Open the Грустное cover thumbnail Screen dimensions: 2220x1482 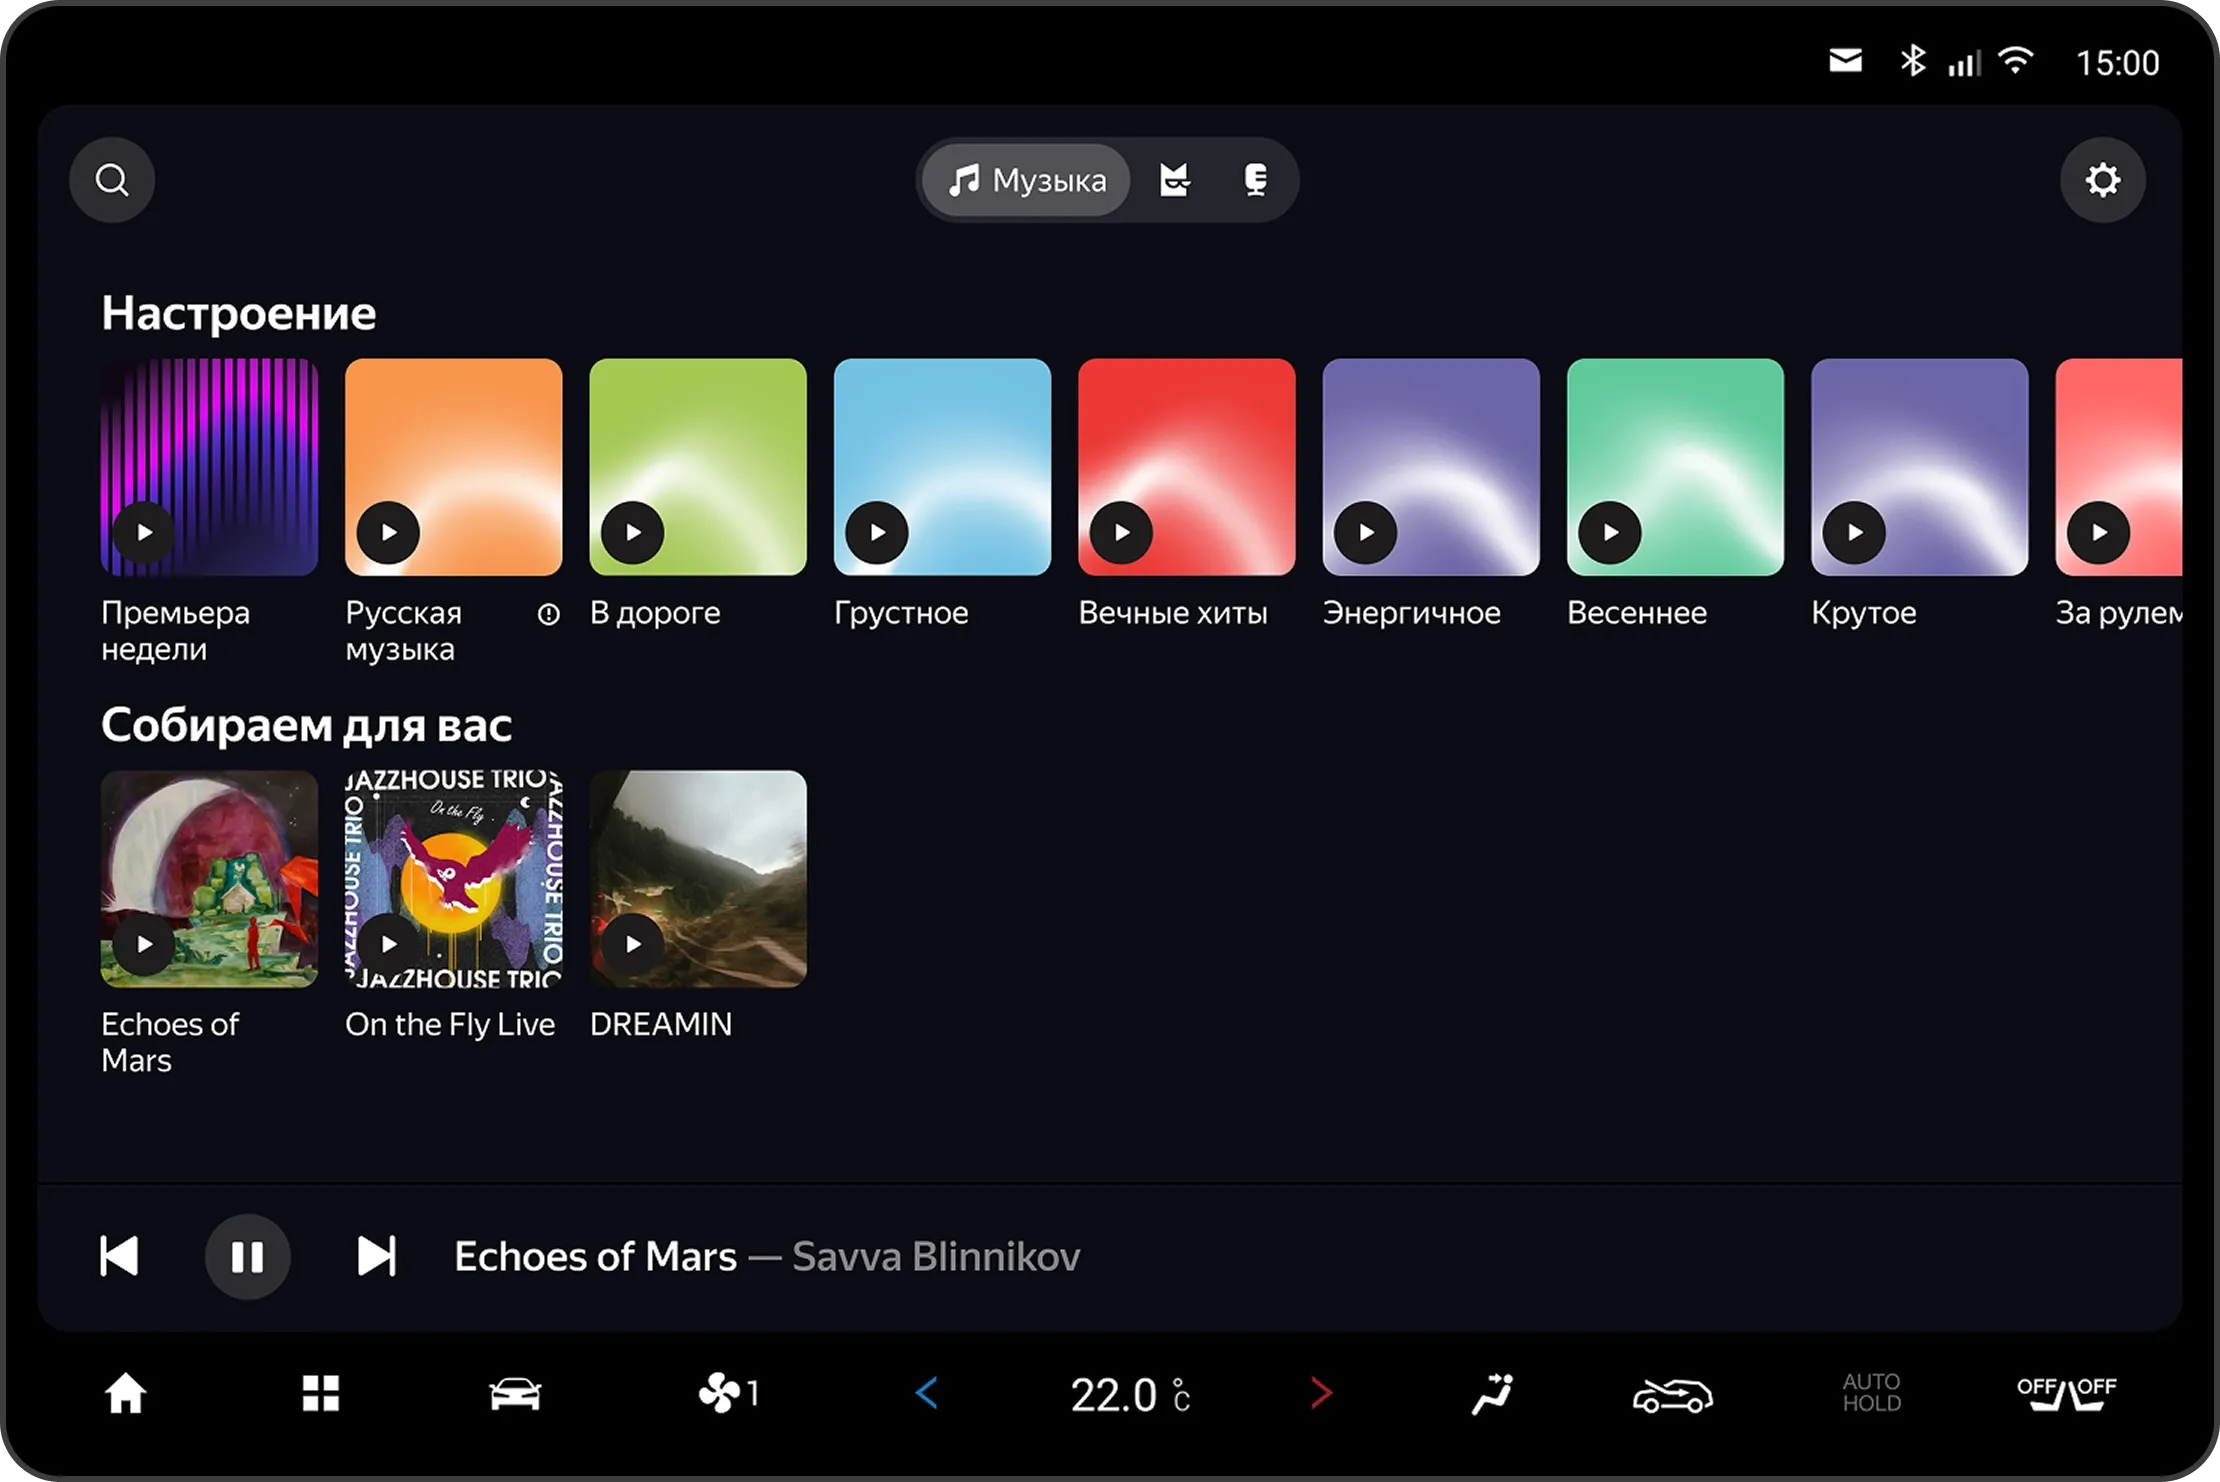pyautogui.click(x=942, y=467)
